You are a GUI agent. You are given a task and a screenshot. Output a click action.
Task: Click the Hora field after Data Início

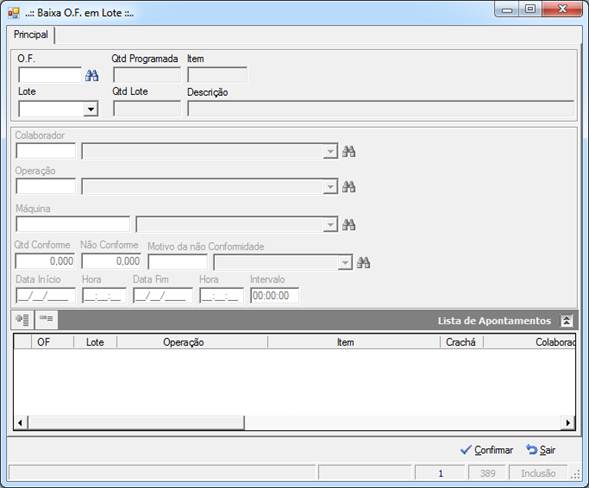point(104,296)
